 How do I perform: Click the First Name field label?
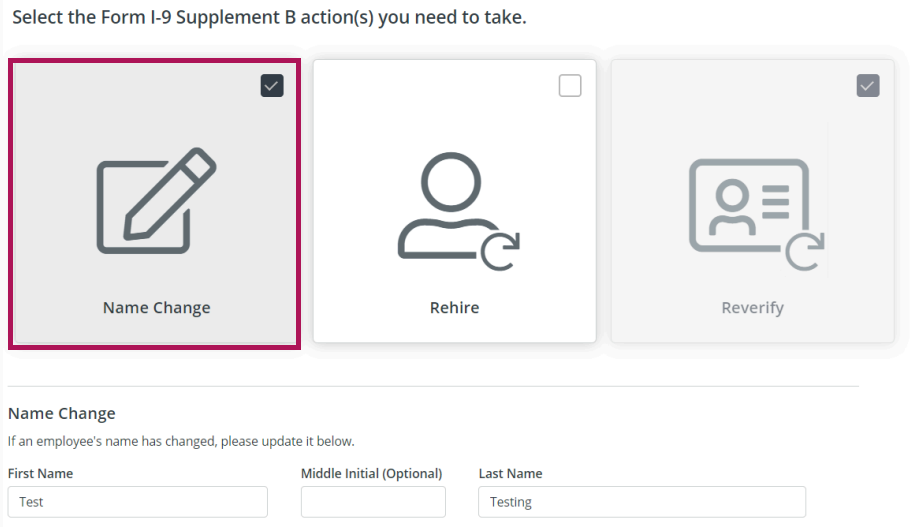[x=41, y=474]
